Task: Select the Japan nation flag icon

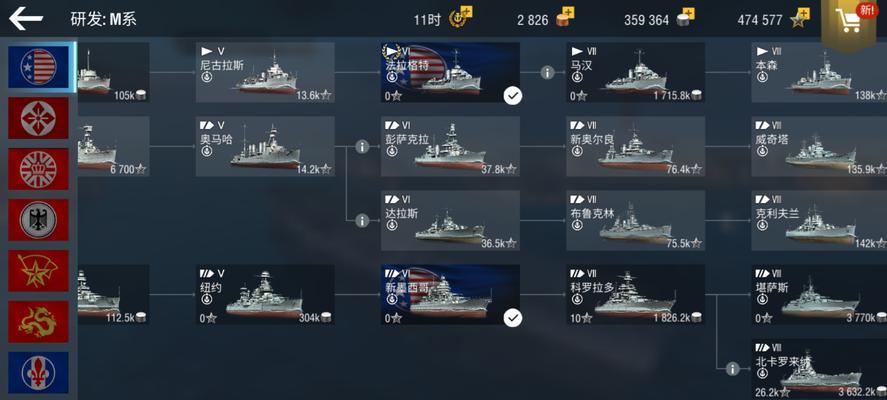Action: [38, 118]
